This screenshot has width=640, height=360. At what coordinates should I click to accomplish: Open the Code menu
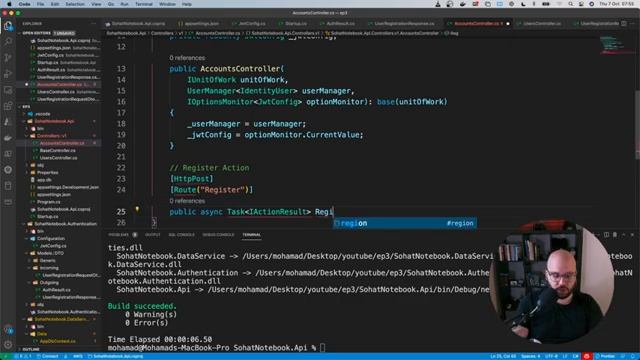coord(24,4)
